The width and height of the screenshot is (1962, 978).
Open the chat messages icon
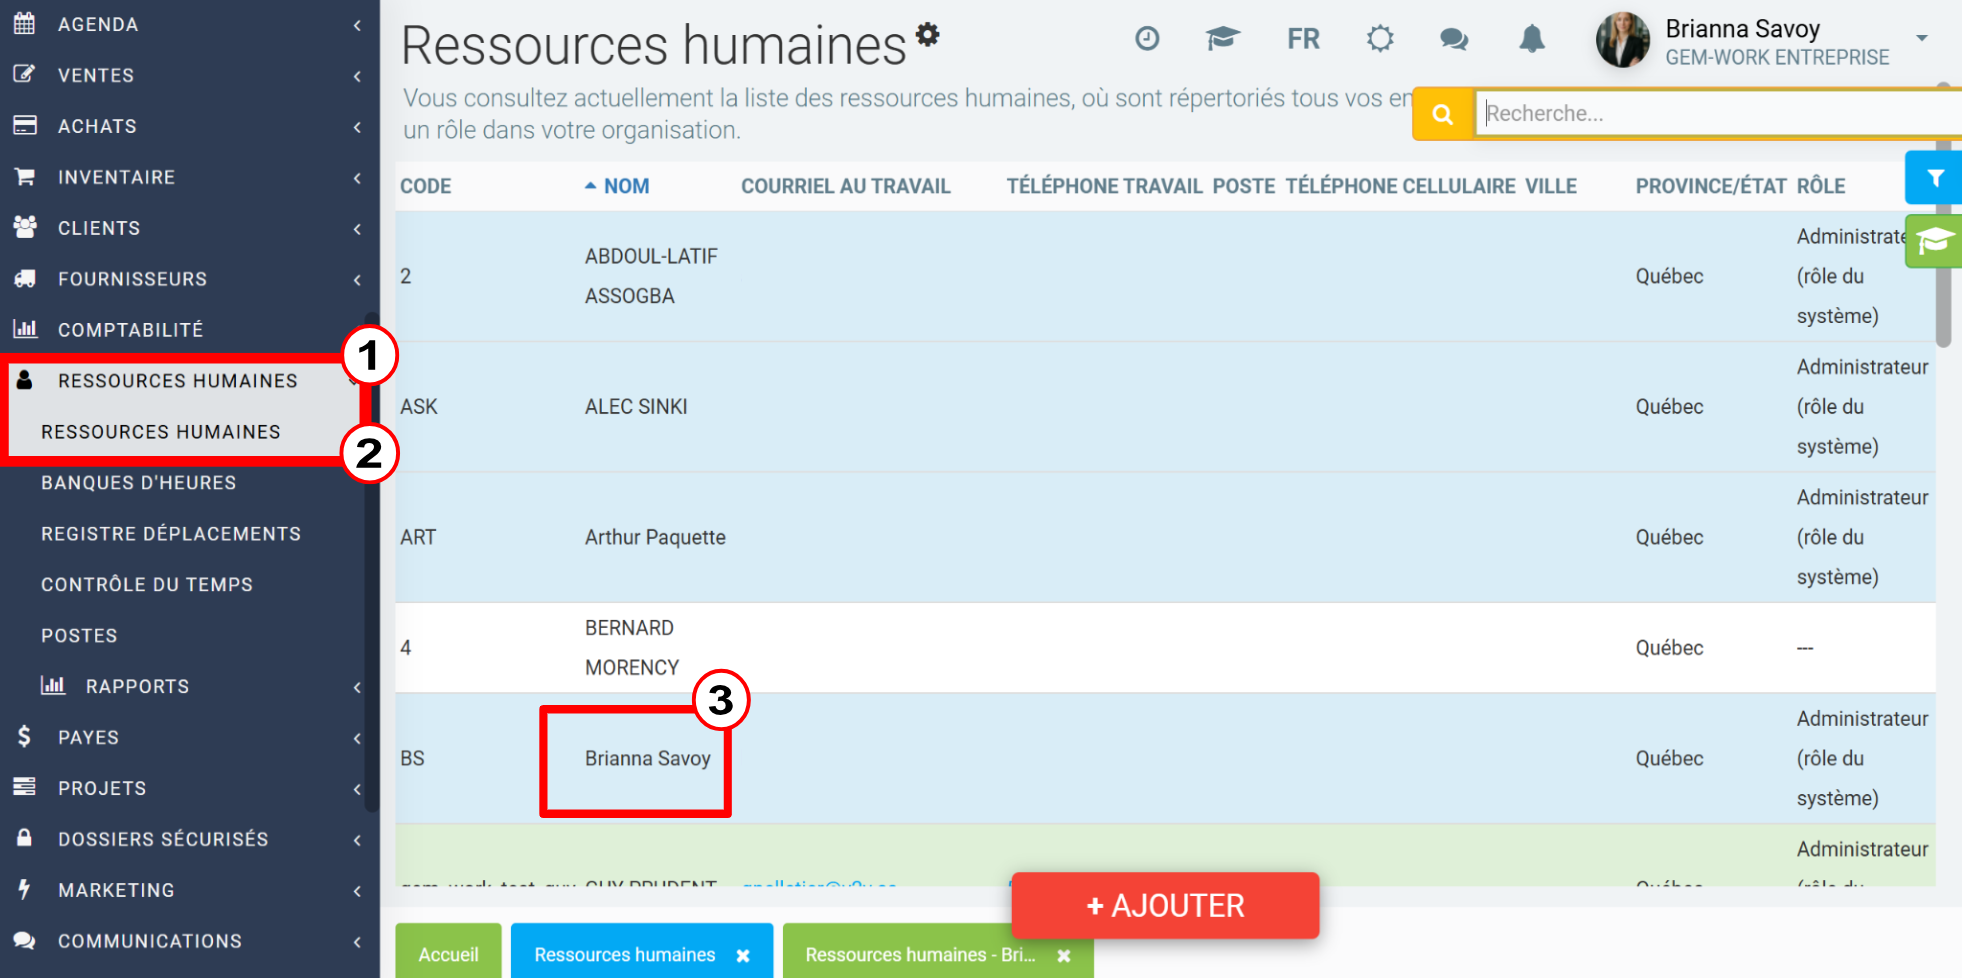[x=1454, y=39]
